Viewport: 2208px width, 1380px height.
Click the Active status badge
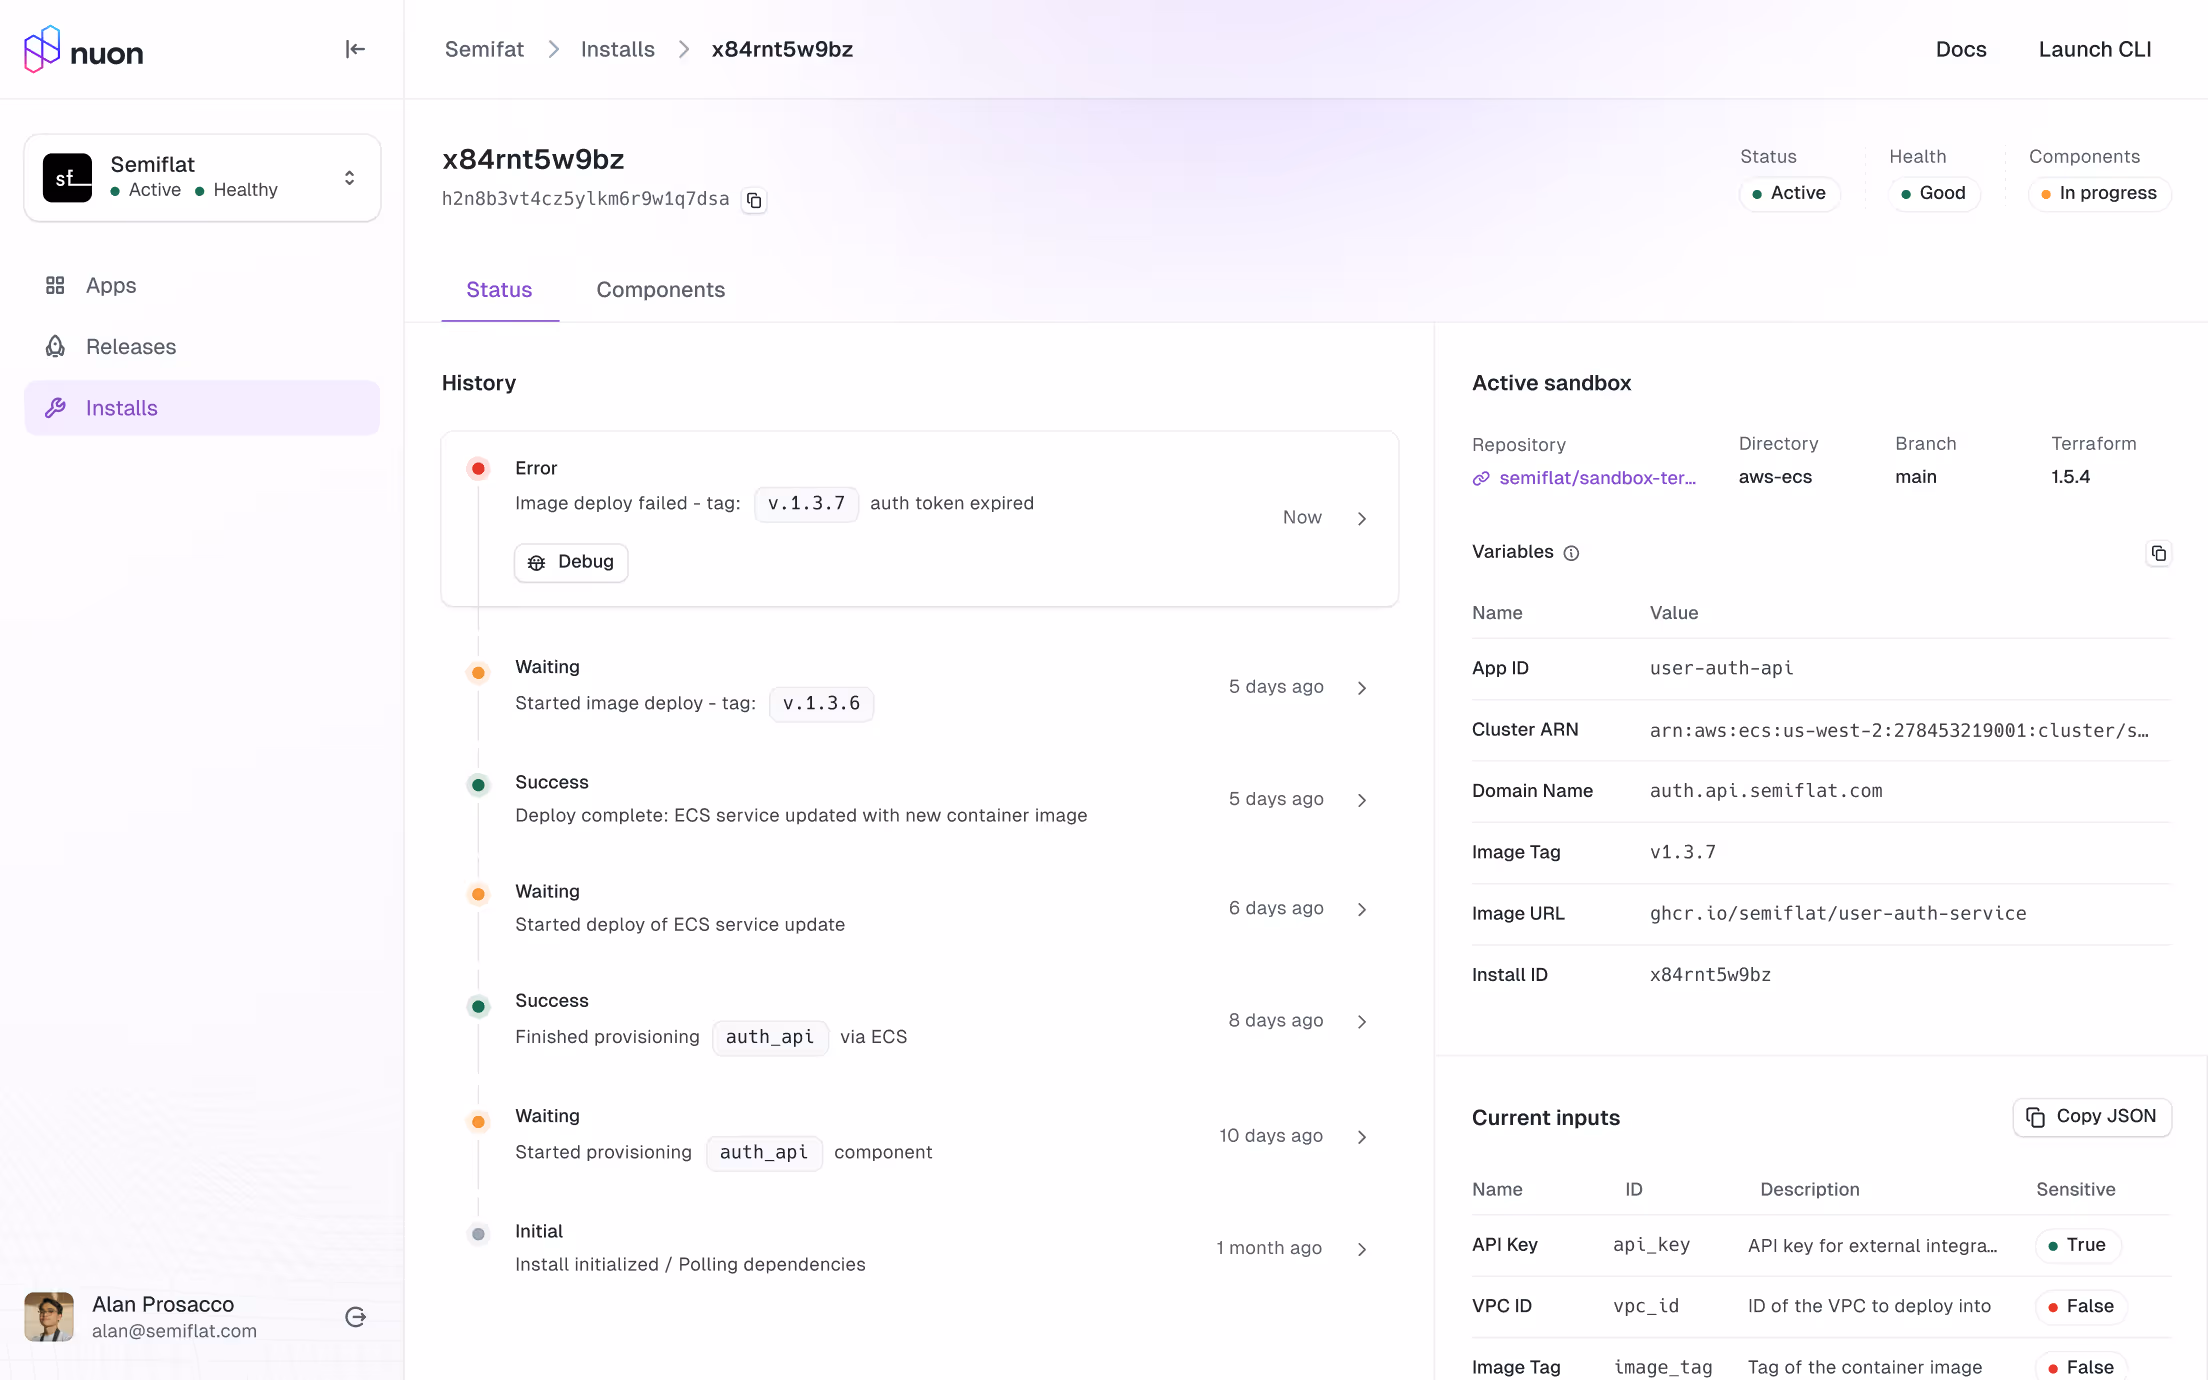click(1789, 193)
